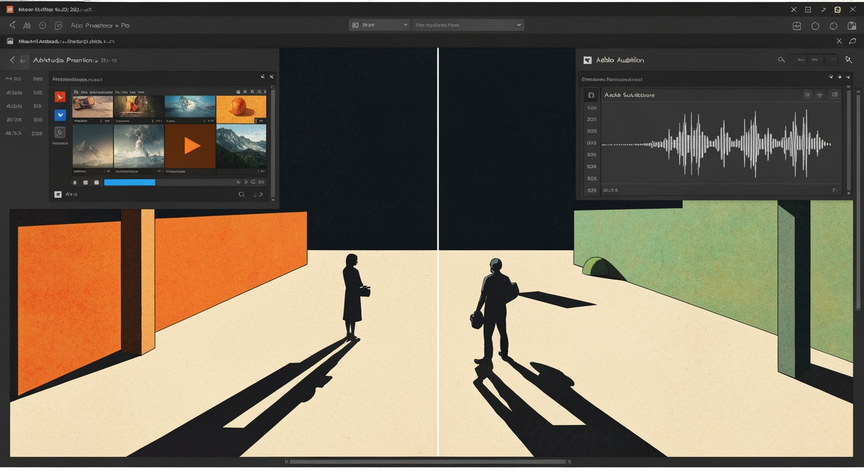Select the open document tab under the toolbar
864x471 pixels.
[x=61, y=41]
